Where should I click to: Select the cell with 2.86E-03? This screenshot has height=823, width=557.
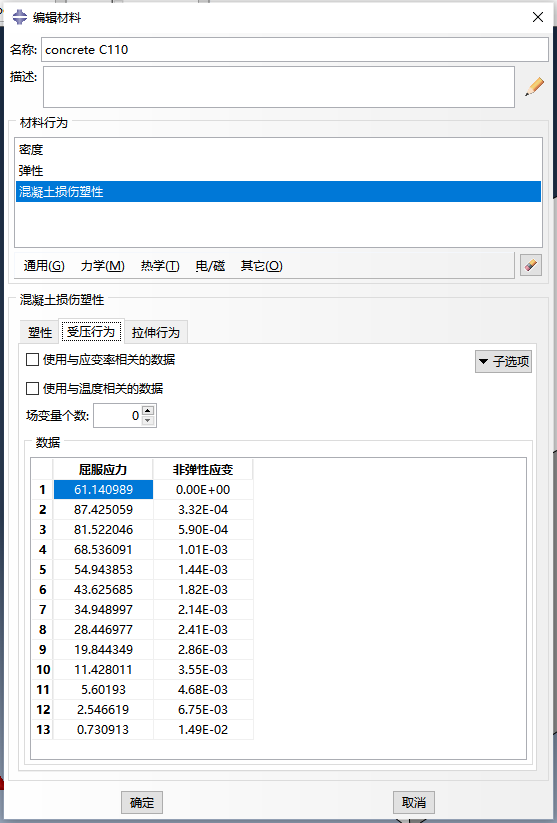(203, 649)
